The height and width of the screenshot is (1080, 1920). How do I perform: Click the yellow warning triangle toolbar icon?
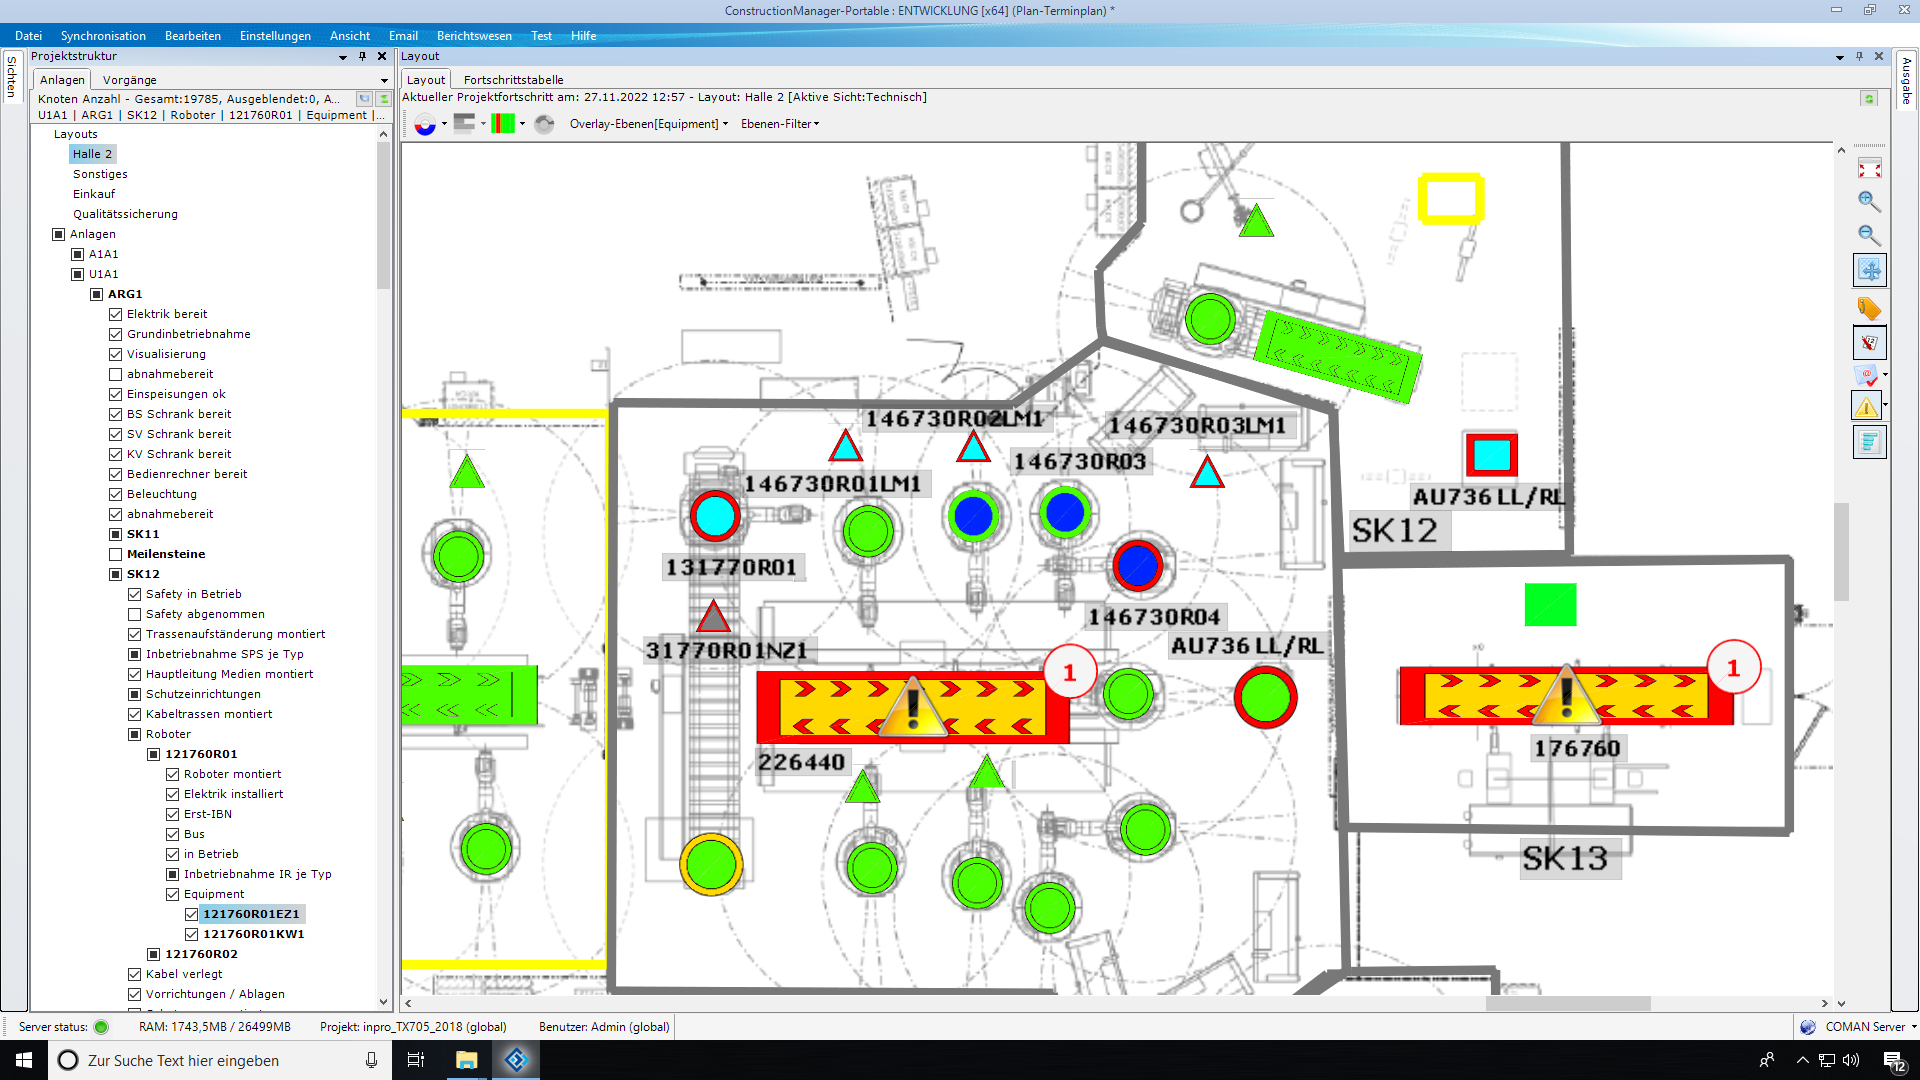1866,407
